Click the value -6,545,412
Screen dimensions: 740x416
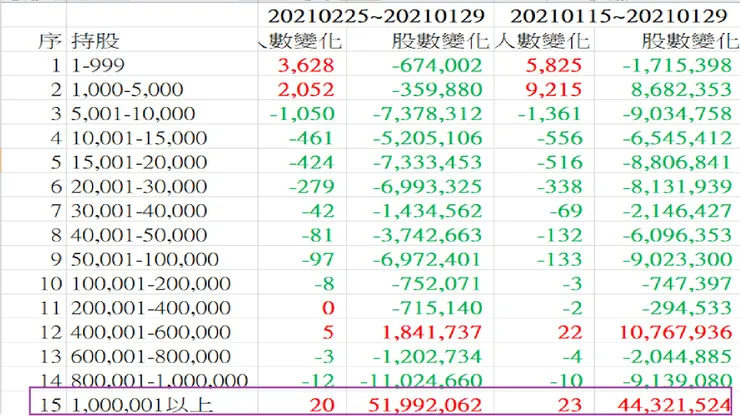click(x=677, y=138)
